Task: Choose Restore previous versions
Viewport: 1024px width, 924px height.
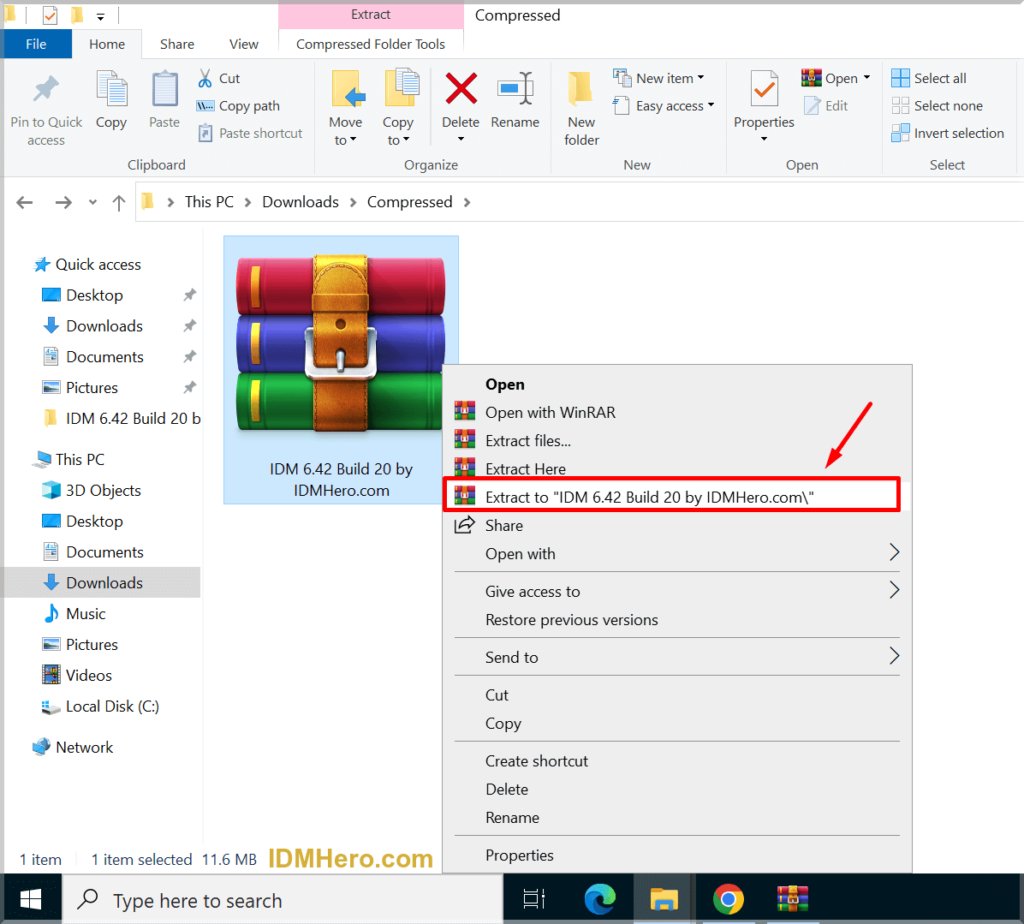Action: pos(677,620)
